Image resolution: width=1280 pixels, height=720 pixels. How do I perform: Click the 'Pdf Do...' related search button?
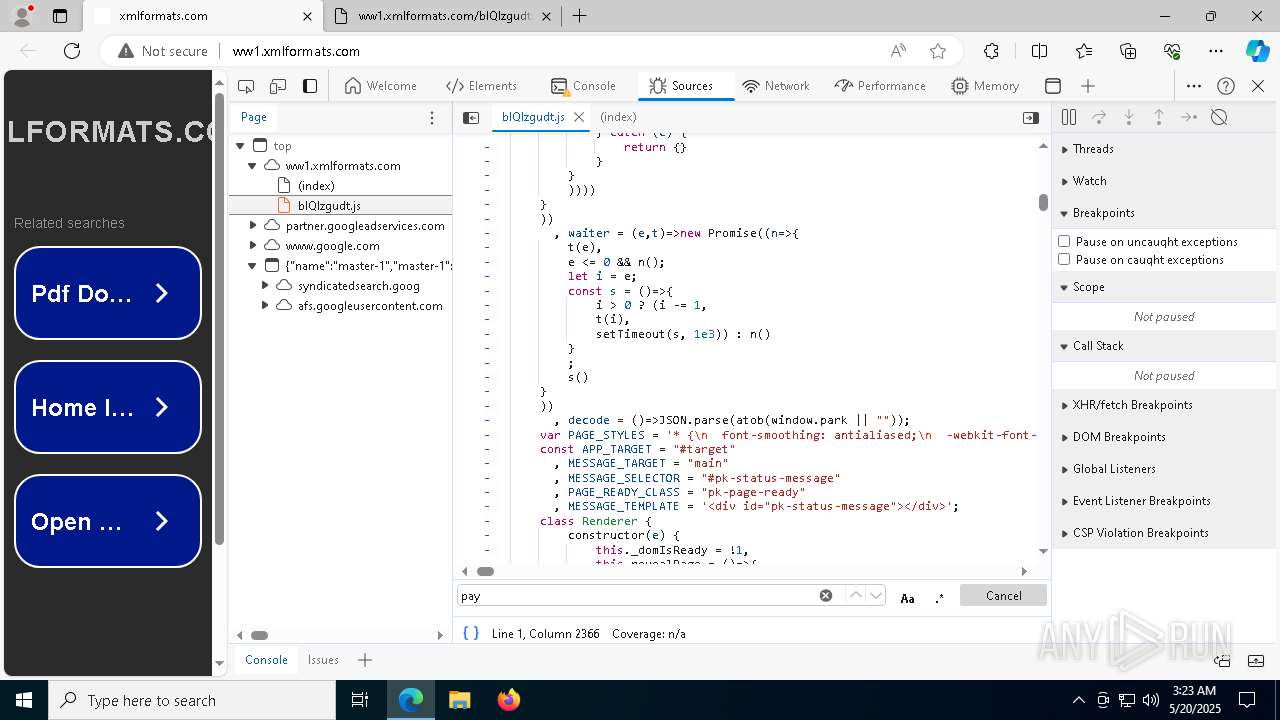(108, 293)
